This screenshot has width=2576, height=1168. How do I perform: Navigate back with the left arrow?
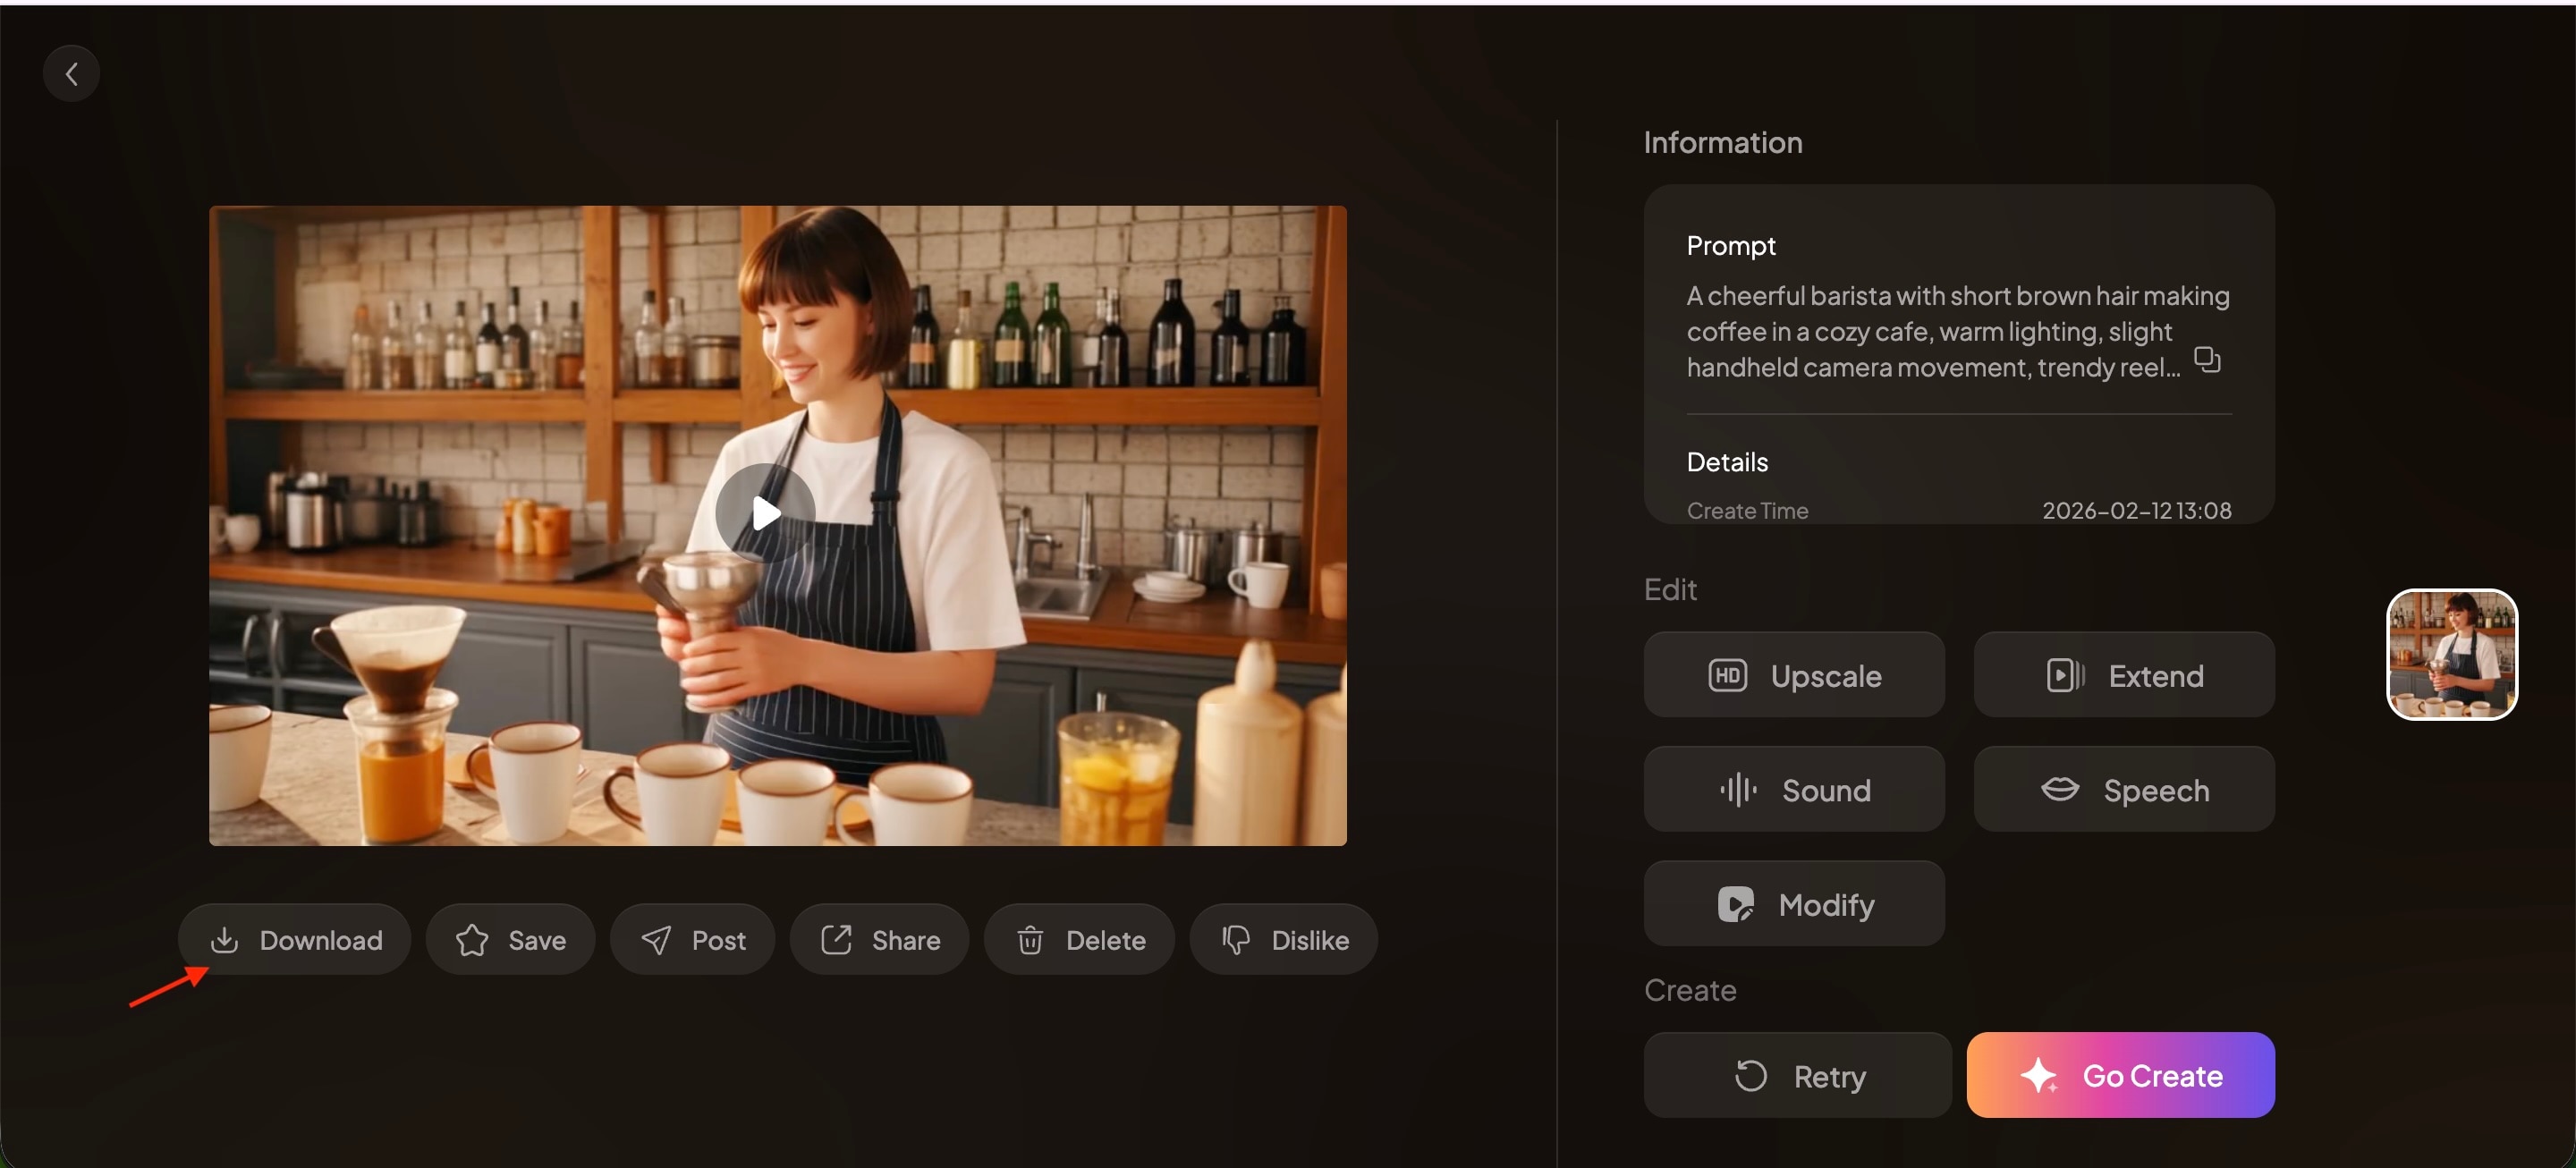click(x=71, y=72)
